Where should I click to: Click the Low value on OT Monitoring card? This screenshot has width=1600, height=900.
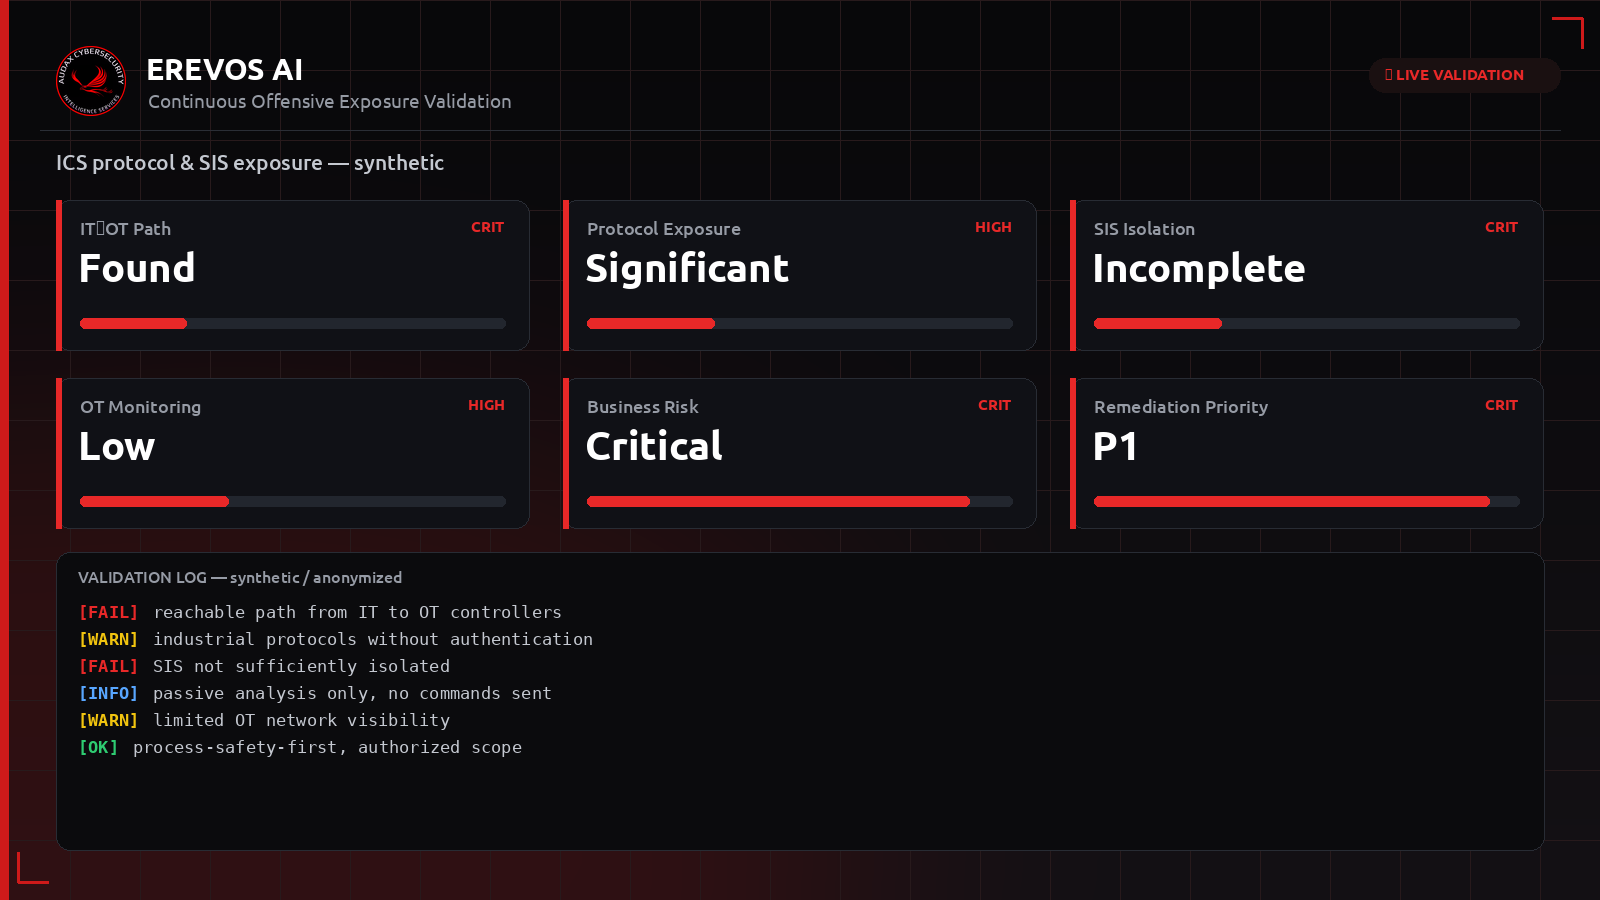(x=117, y=446)
